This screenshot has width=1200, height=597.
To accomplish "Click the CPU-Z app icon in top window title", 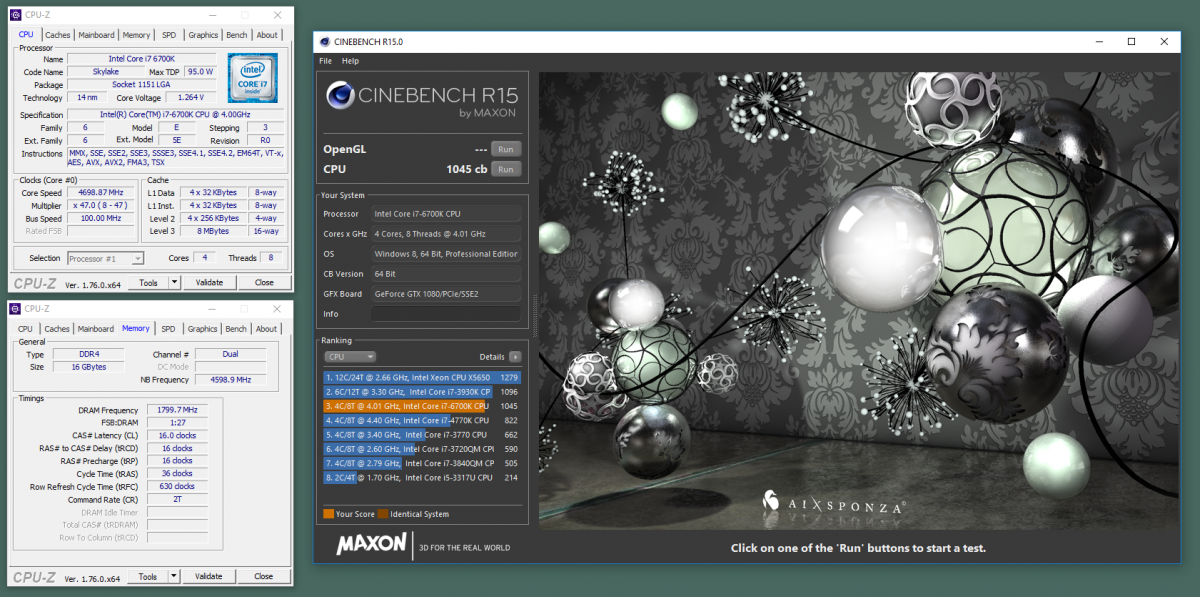I will (x=16, y=15).
